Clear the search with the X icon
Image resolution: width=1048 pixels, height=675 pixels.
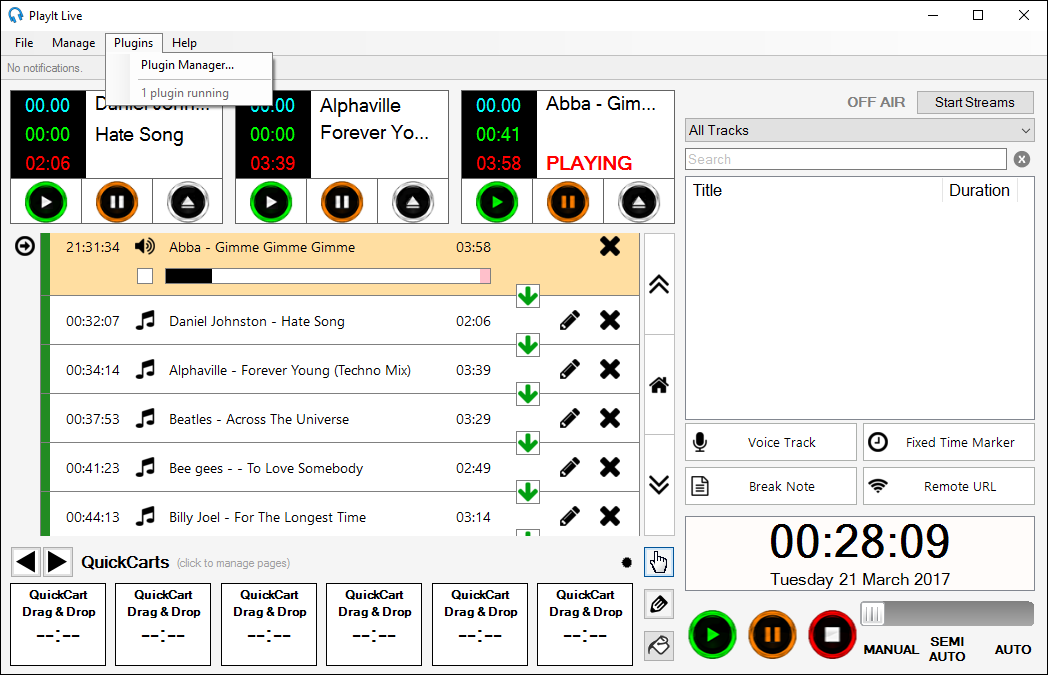point(1021,159)
